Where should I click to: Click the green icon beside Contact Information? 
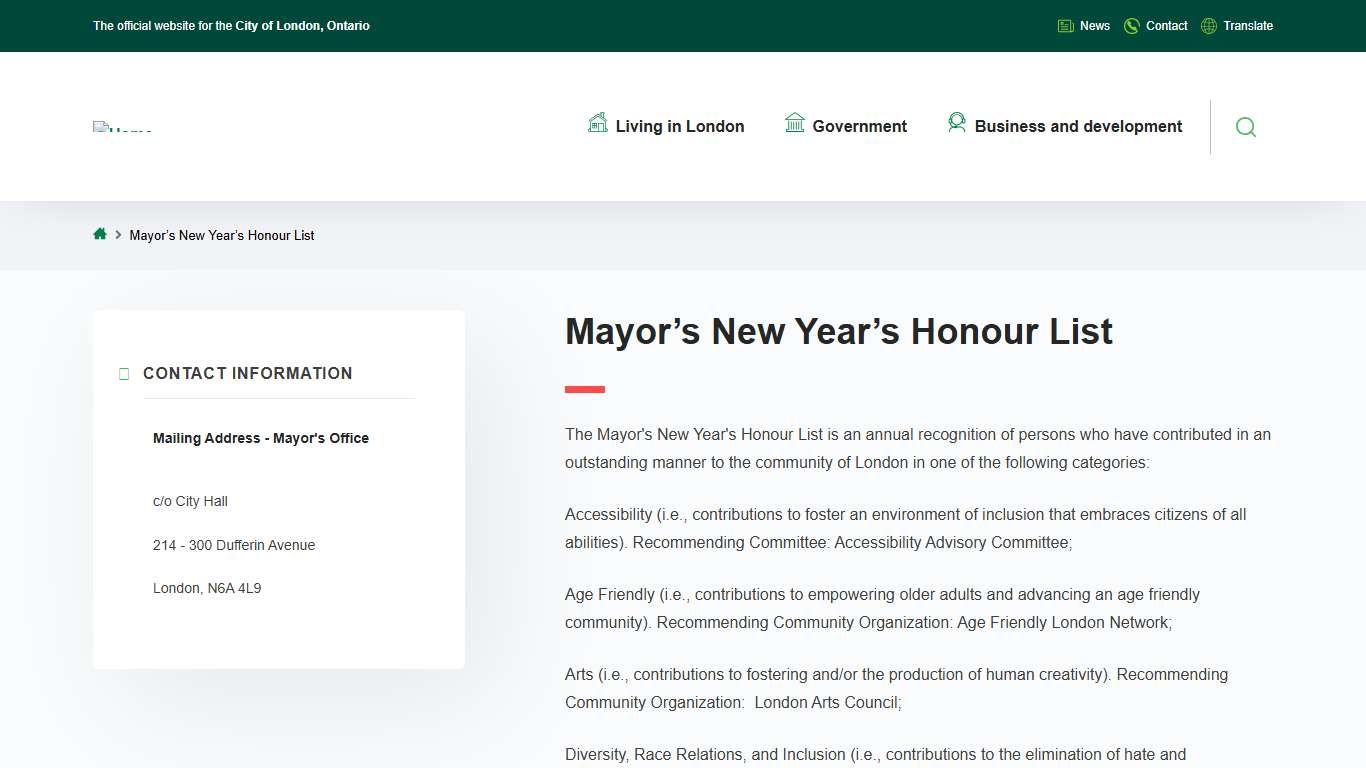pyautogui.click(x=123, y=373)
